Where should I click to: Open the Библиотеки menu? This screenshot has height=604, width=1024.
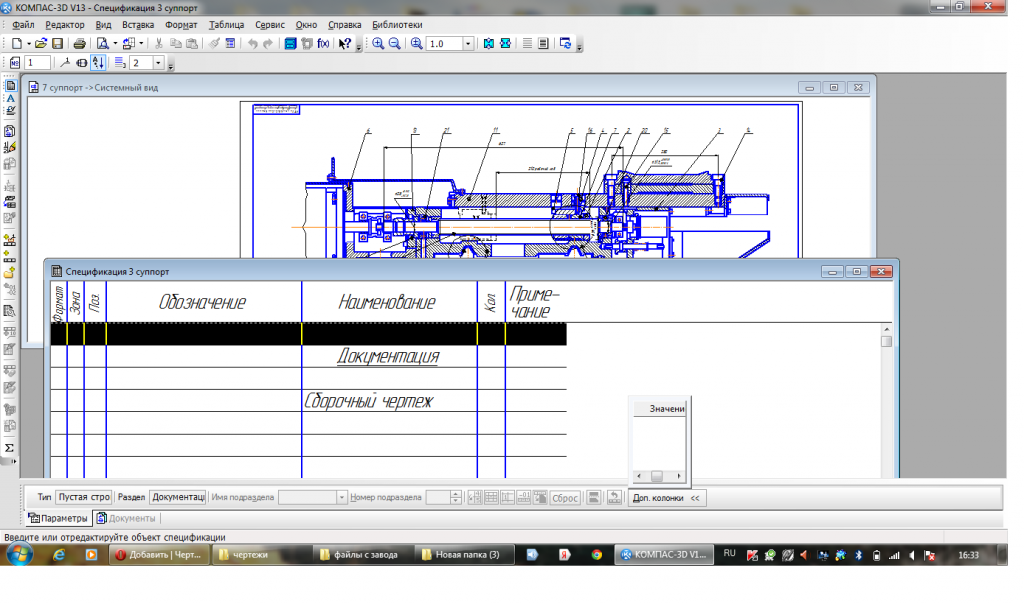(x=397, y=25)
